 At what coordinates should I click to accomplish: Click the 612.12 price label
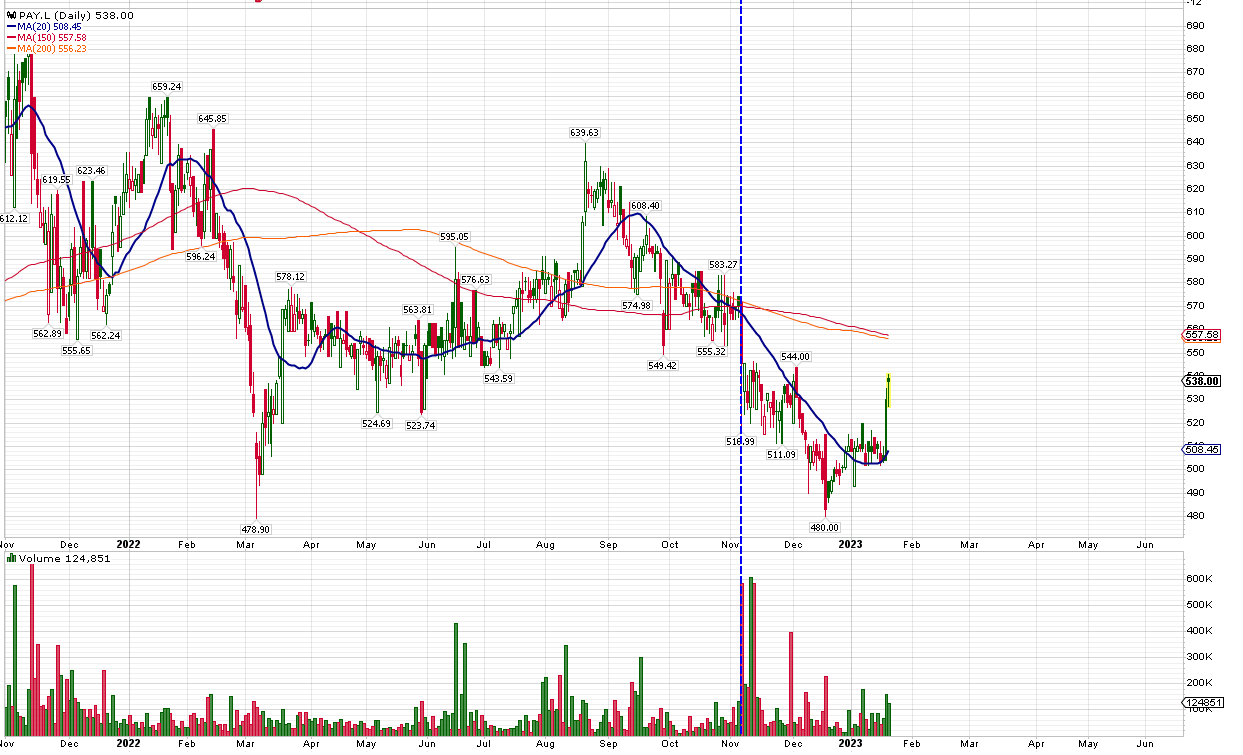coord(15,218)
